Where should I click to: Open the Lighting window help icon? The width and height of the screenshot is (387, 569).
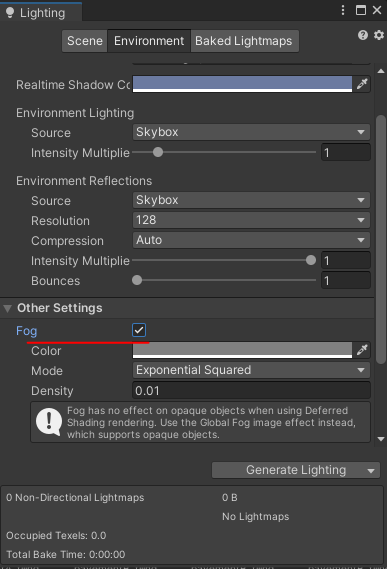[x=363, y=35]
